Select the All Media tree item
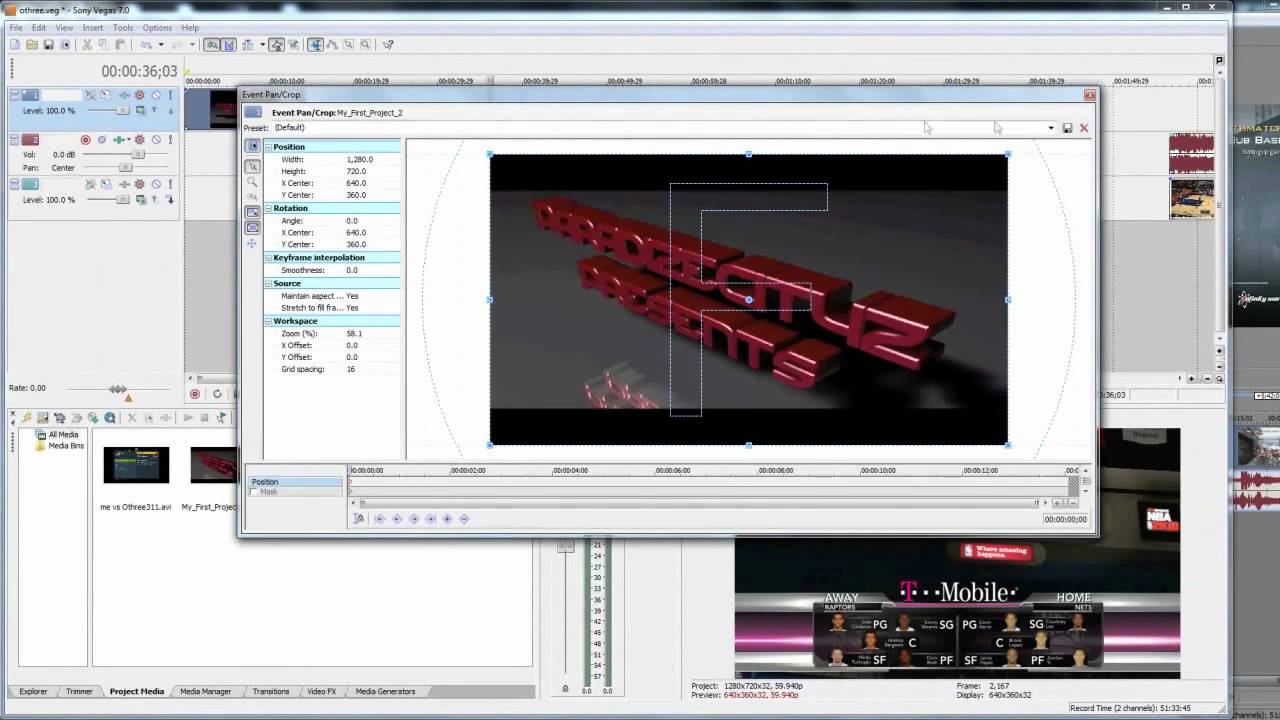Image resolution: width=1280 pixels, height=720 pixels. (63, 435)
